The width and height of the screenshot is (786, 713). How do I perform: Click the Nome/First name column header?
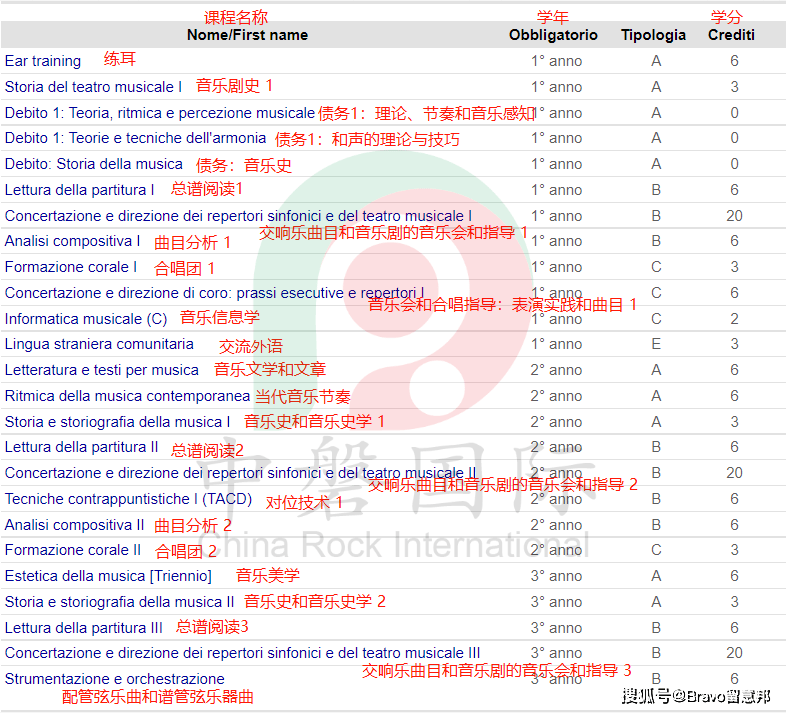[x=248, y=35]
